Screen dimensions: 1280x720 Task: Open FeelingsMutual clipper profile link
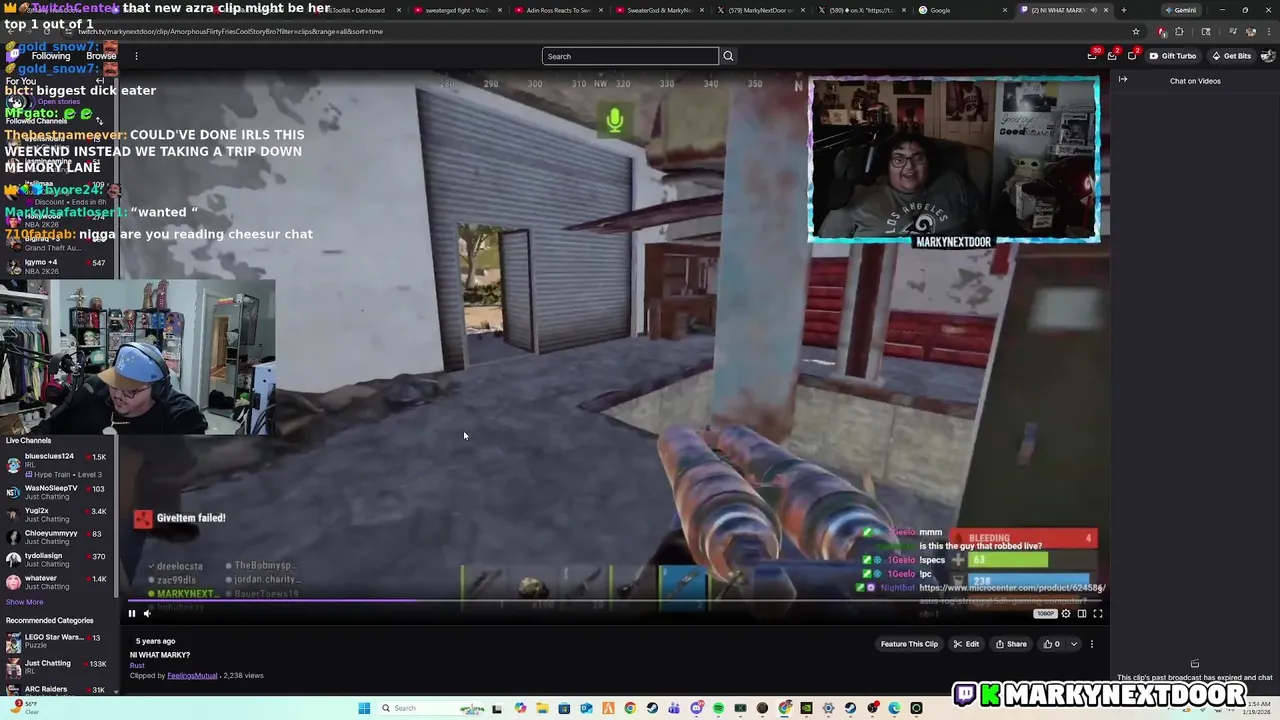pos(192,676)
